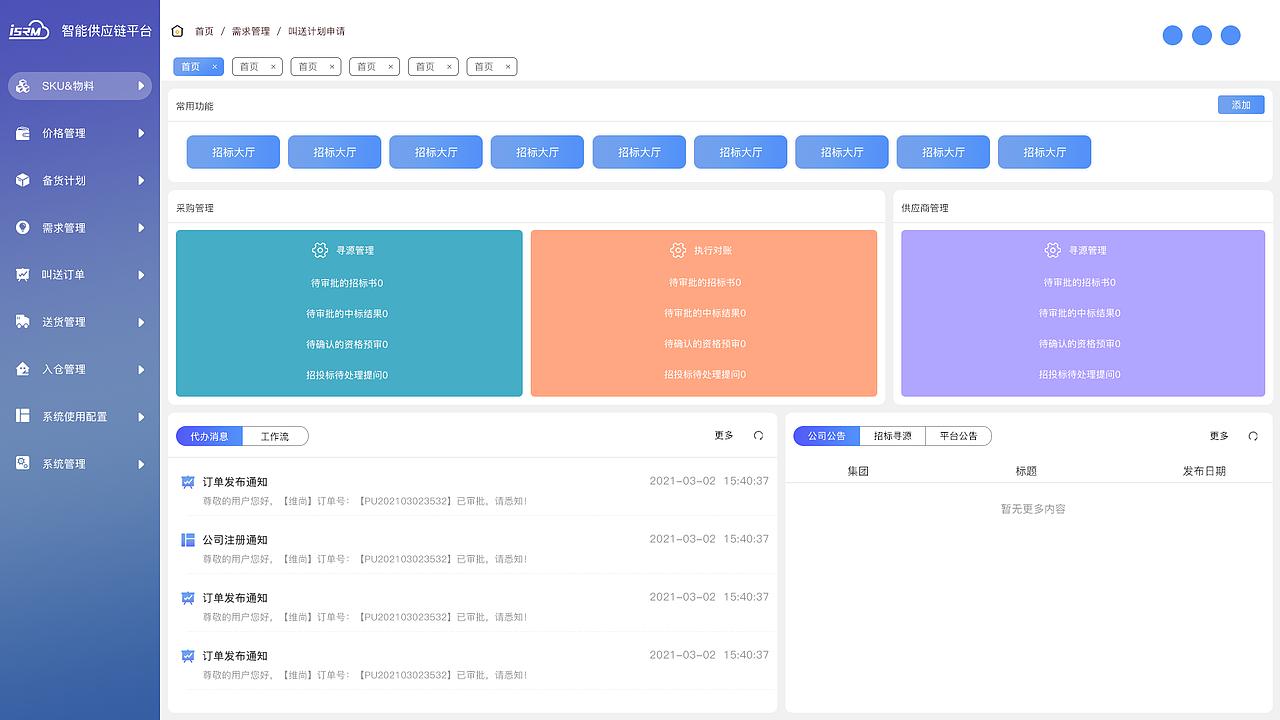
Task: Switch to 招标寻源 tab
Action: pyautogui.click(x=892, y=436)
